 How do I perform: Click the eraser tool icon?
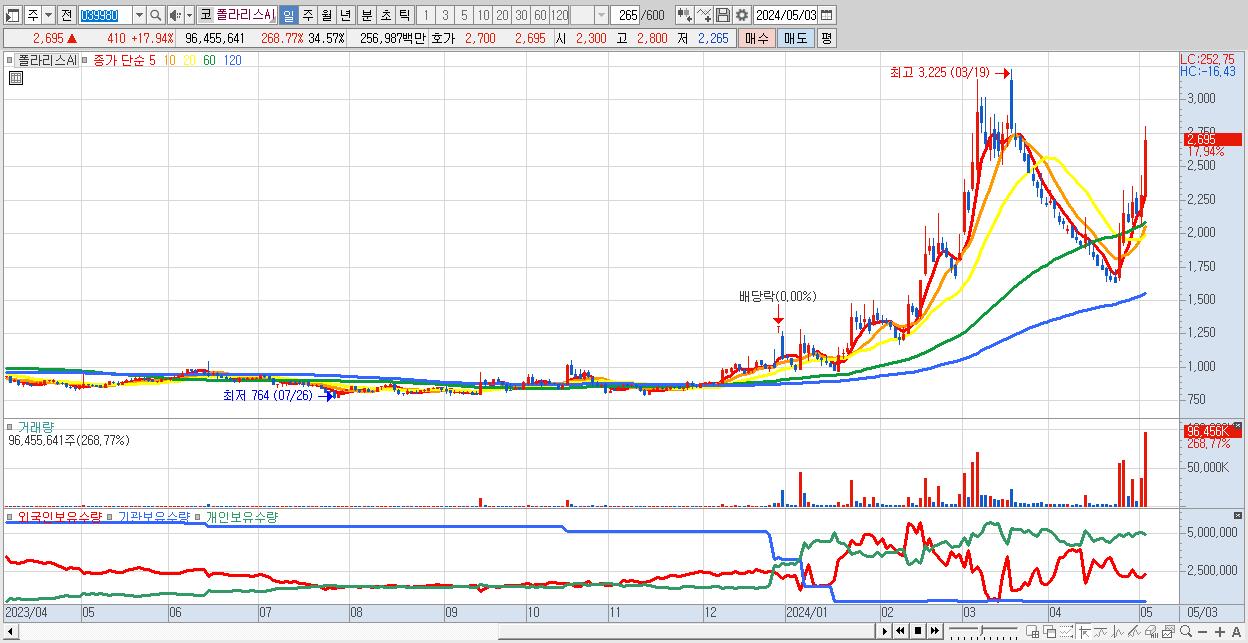click(1151, 632)
